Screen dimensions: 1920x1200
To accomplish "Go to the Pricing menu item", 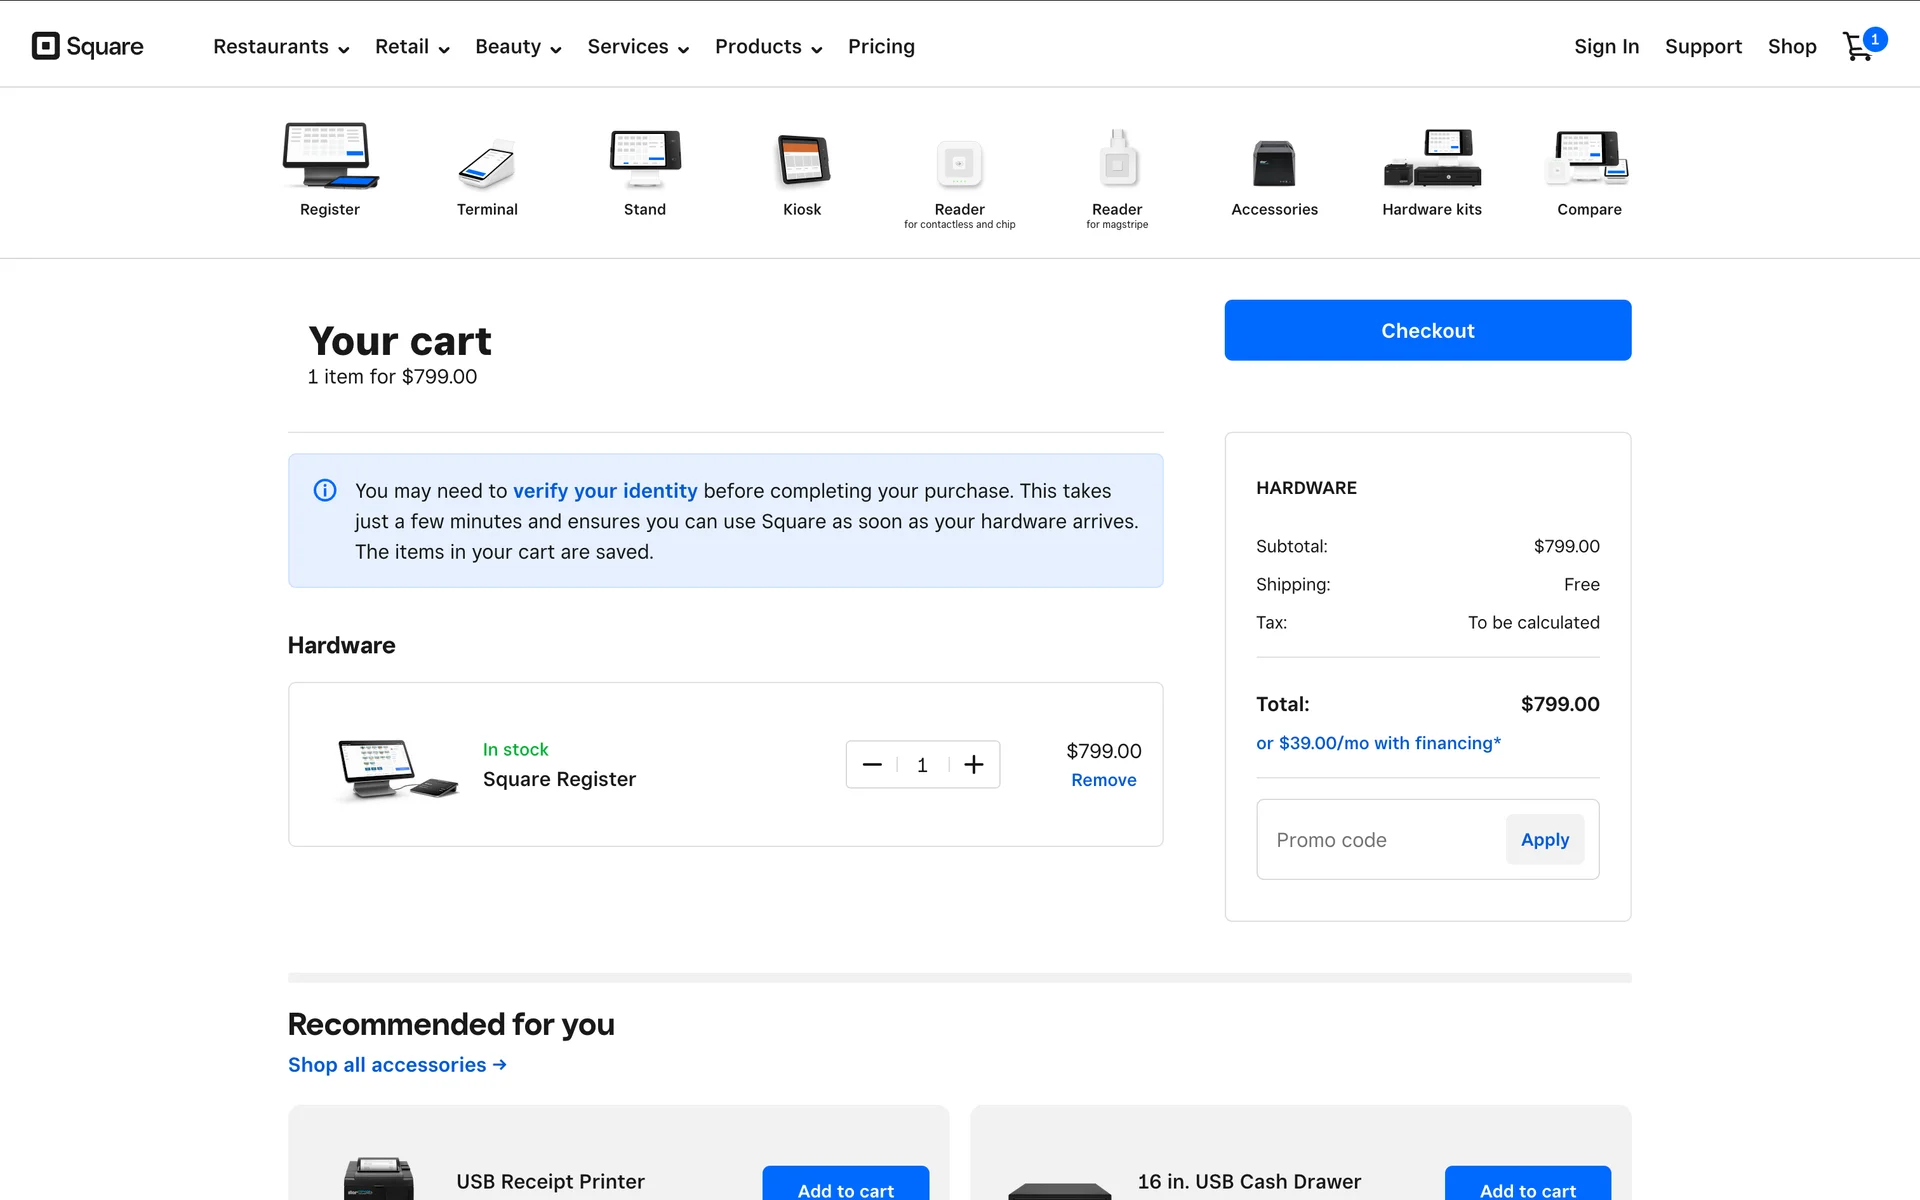I will point(881,47).
